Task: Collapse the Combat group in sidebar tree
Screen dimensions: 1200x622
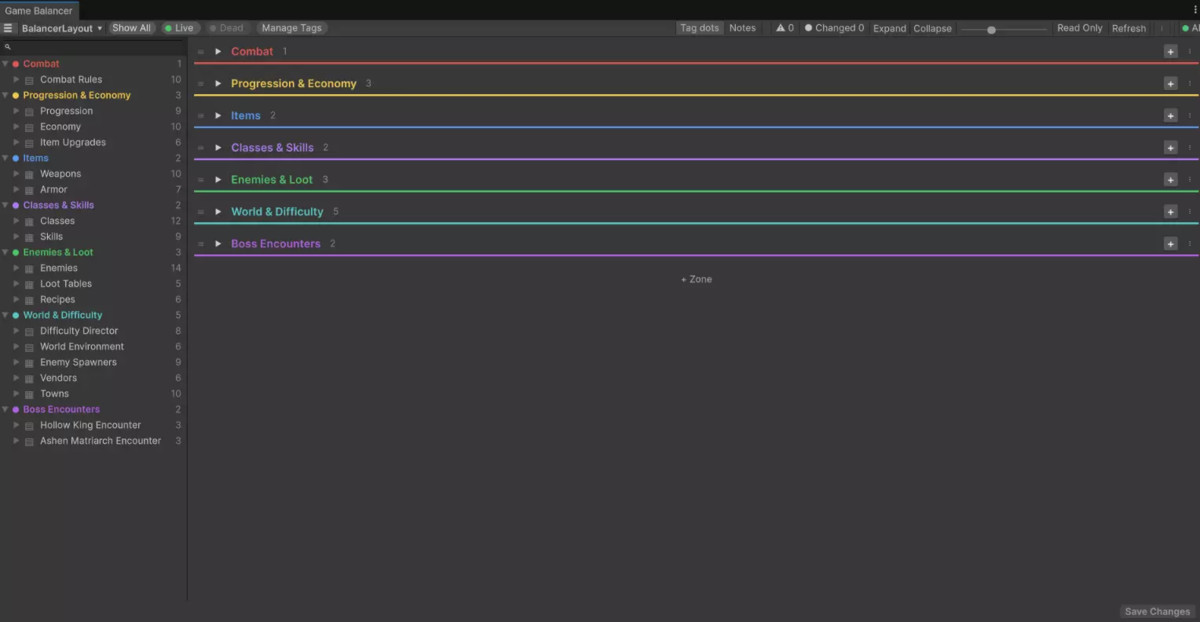Action: click(5, 64)
